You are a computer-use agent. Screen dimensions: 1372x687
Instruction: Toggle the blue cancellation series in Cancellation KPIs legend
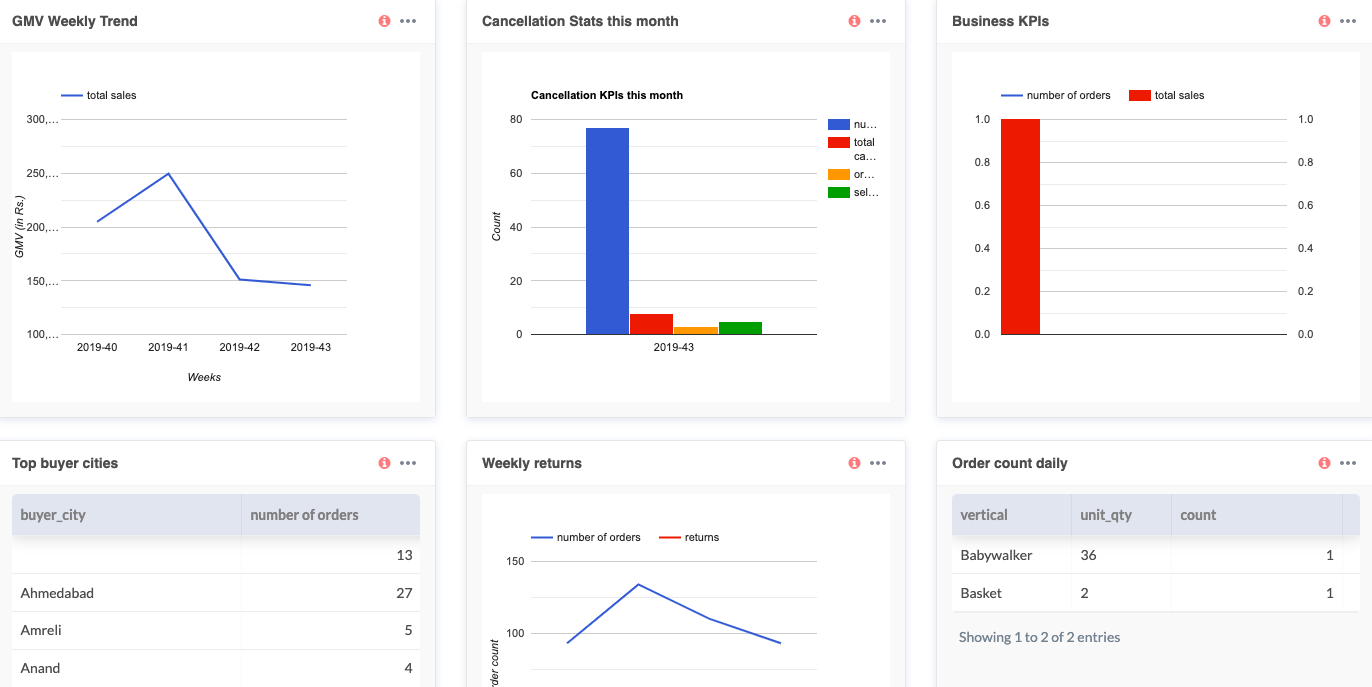[x=841, y=123]
